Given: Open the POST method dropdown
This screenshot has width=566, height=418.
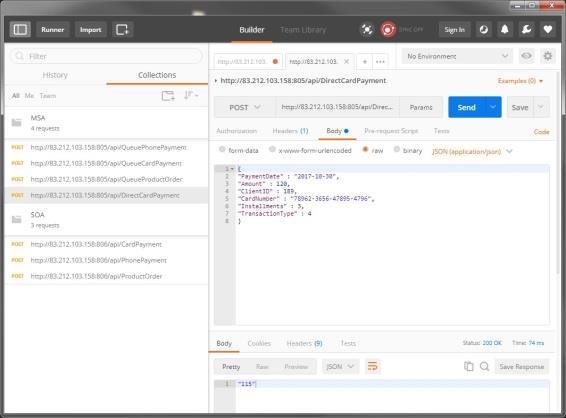Looking at the screenshot, I should point(245,107).
